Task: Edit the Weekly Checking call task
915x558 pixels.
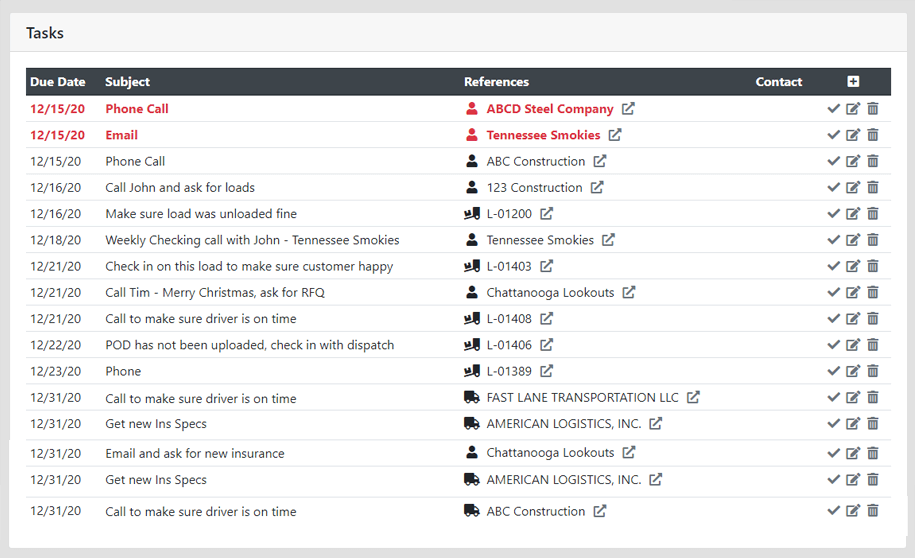Action: point(853,240)
